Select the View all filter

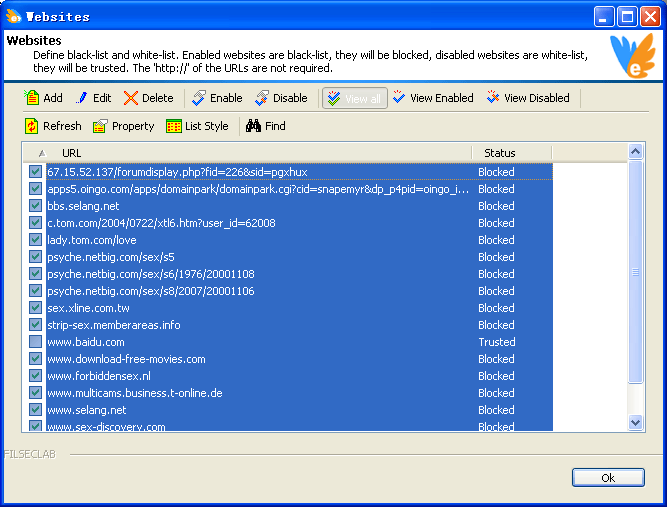pos(353,98)
